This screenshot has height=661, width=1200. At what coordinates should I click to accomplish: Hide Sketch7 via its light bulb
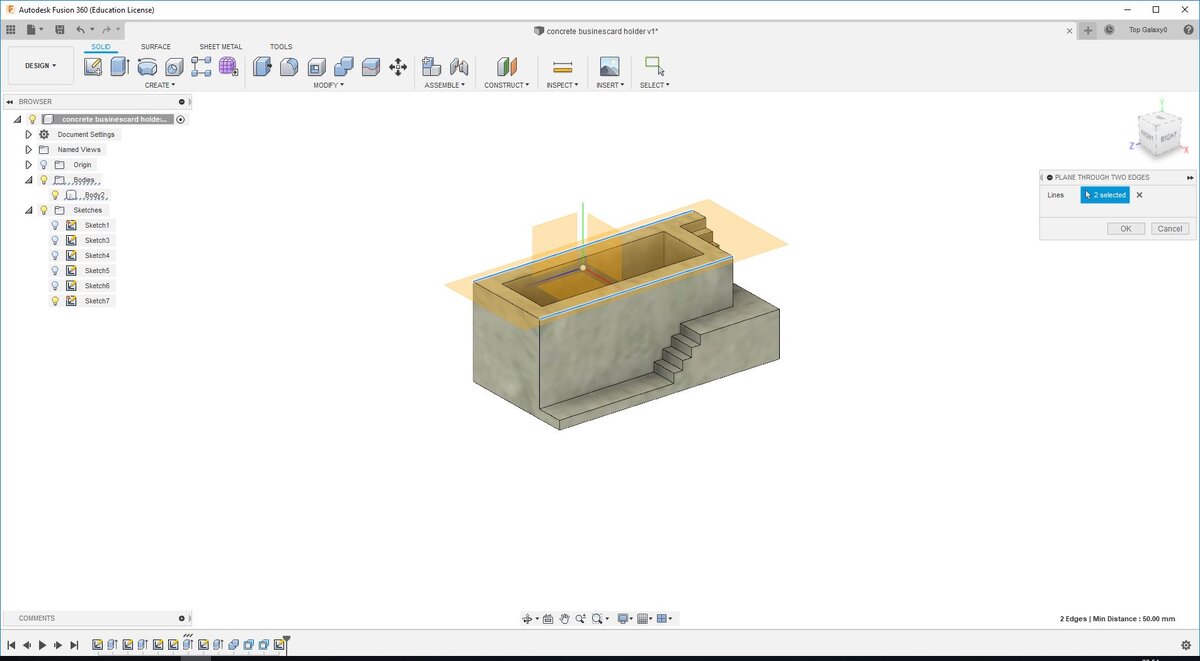coord(55,301)
